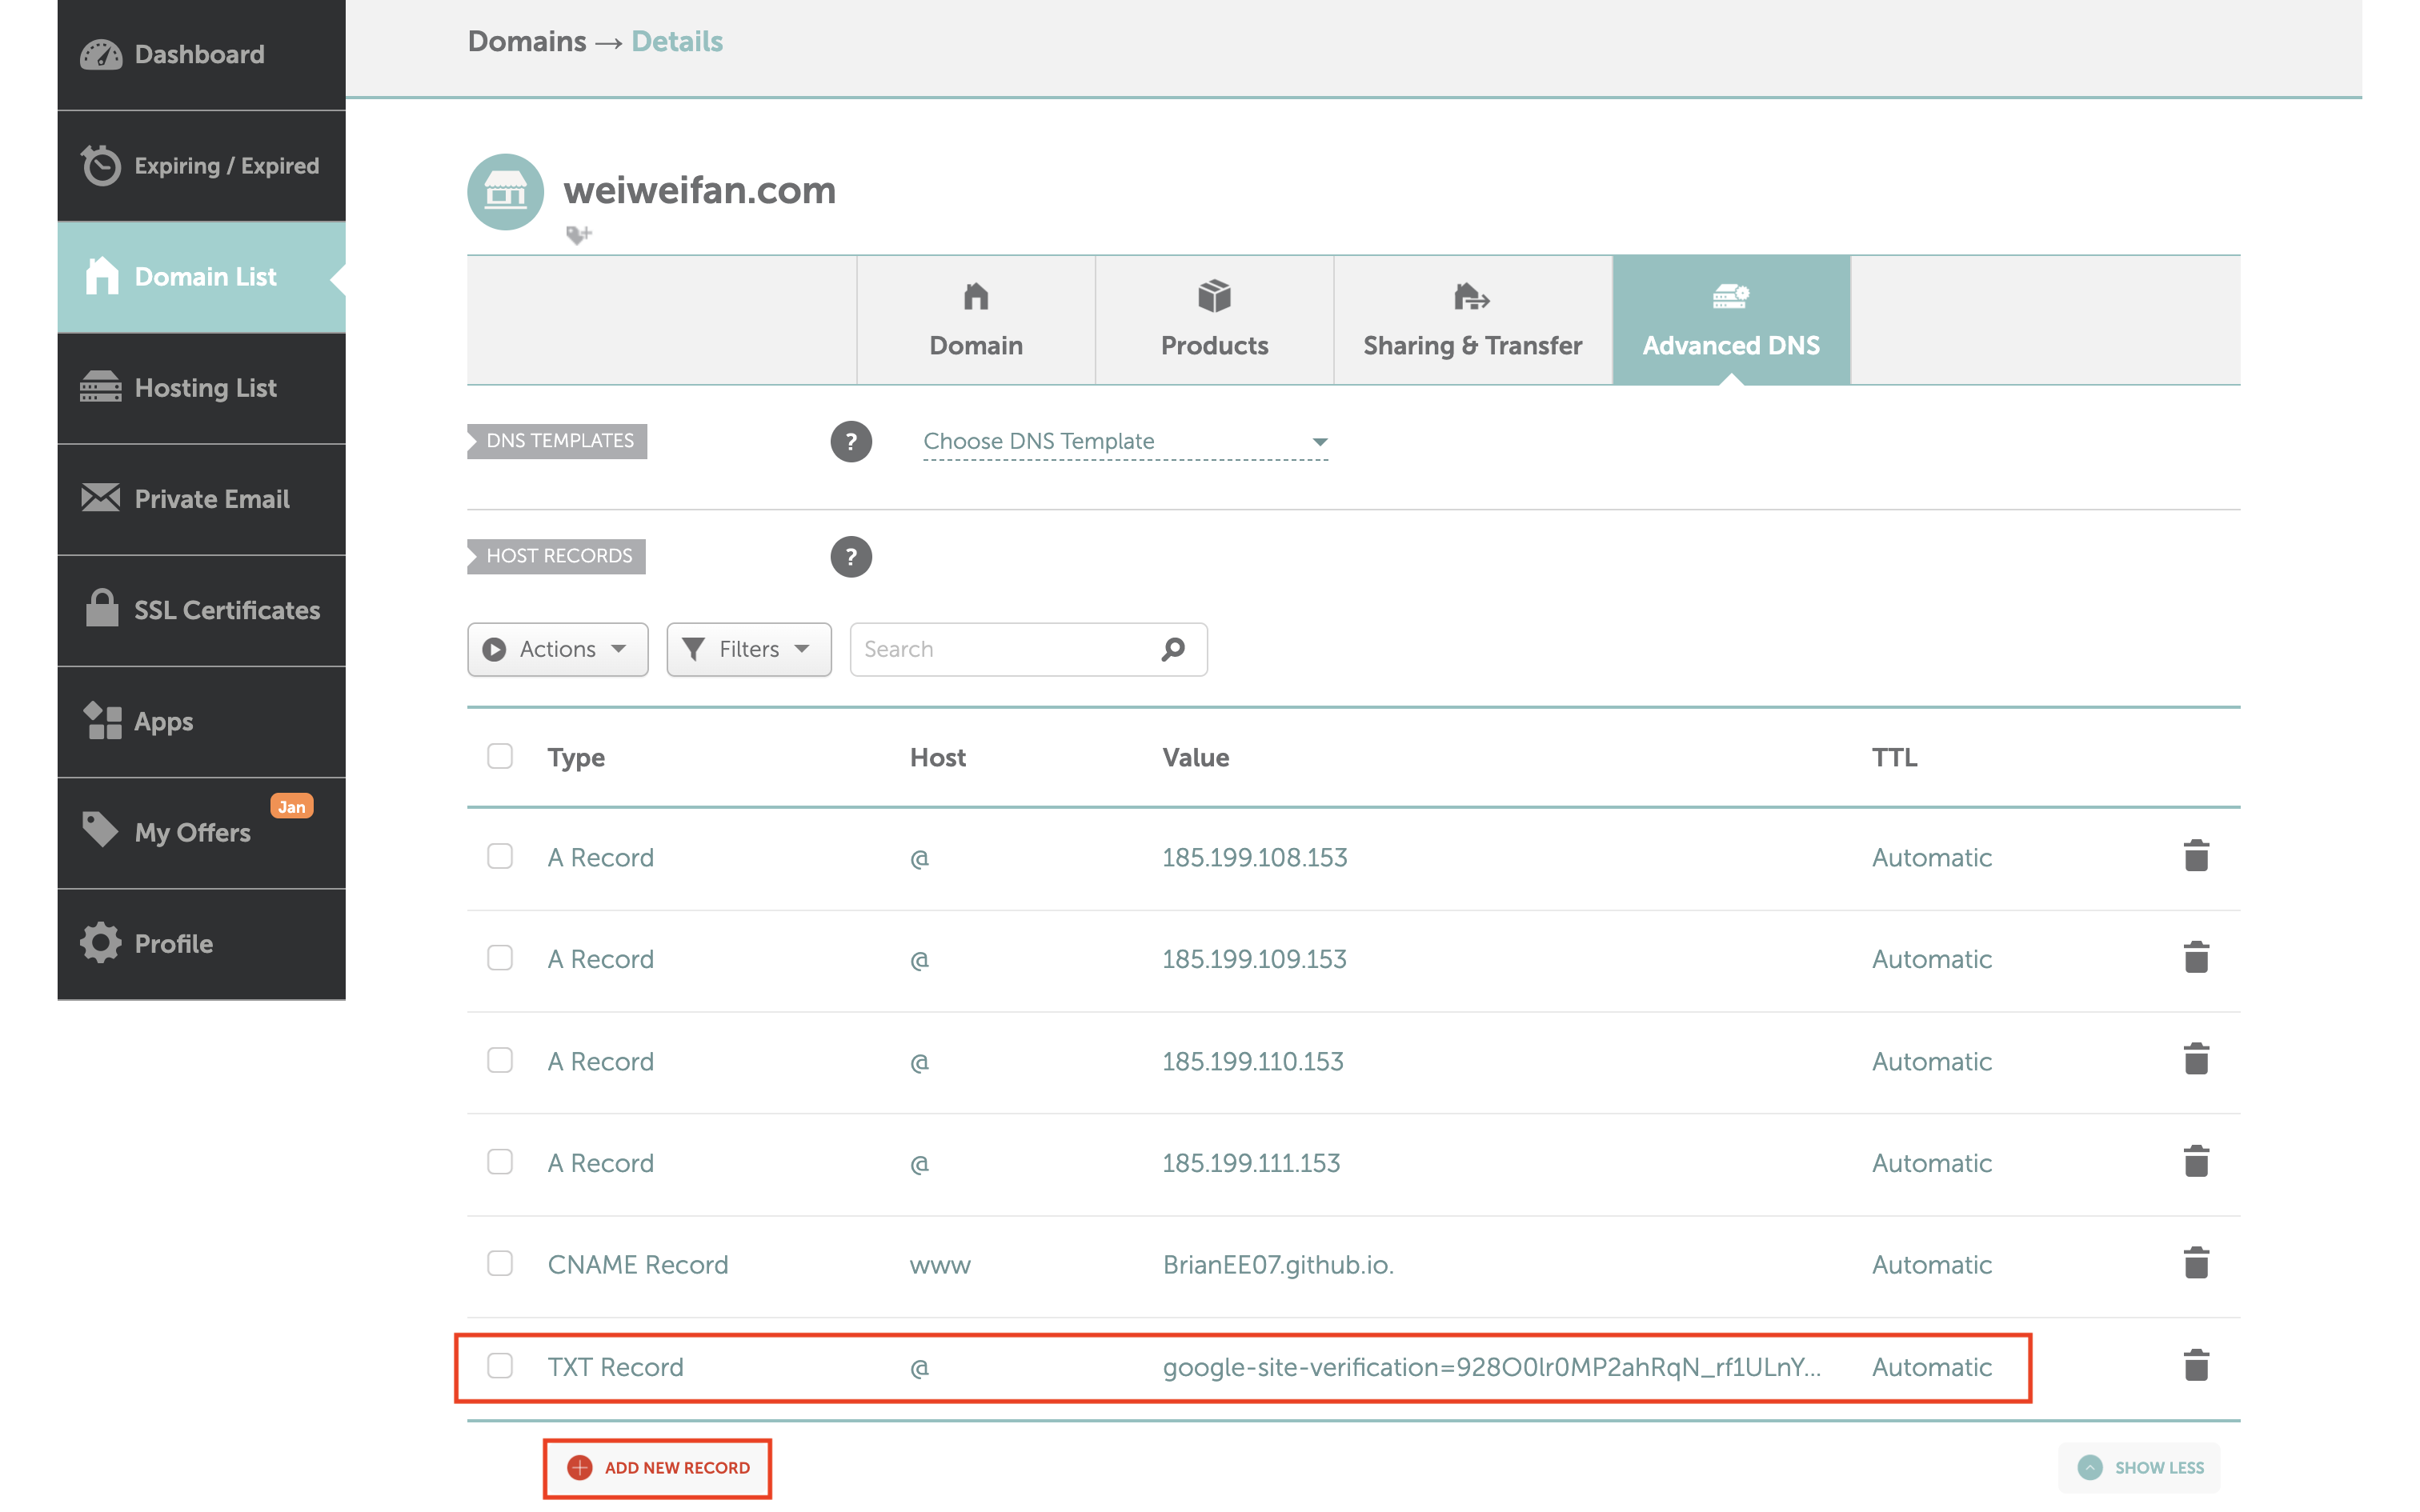Screen dimensions: 2420x1512
Task: Open the Choose DNS Template dropdown
Action: pos(1125,441)
